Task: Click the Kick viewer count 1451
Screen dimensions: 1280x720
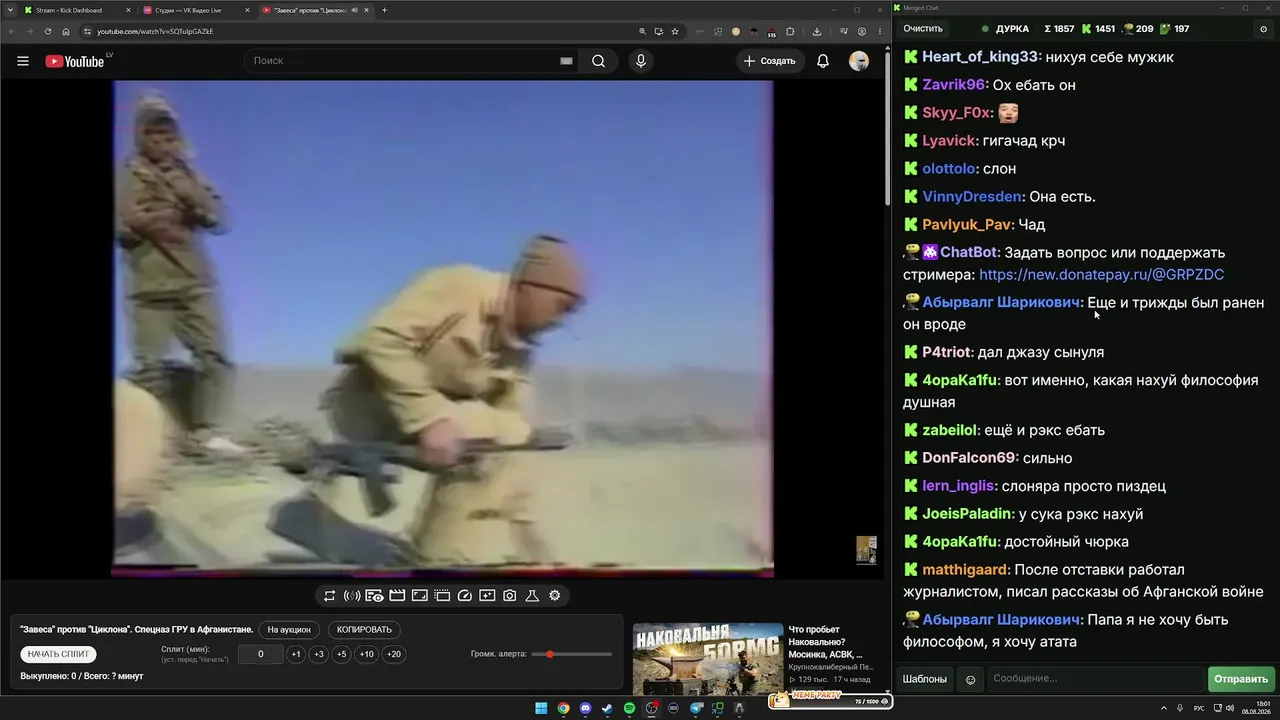Action: 1097,29
